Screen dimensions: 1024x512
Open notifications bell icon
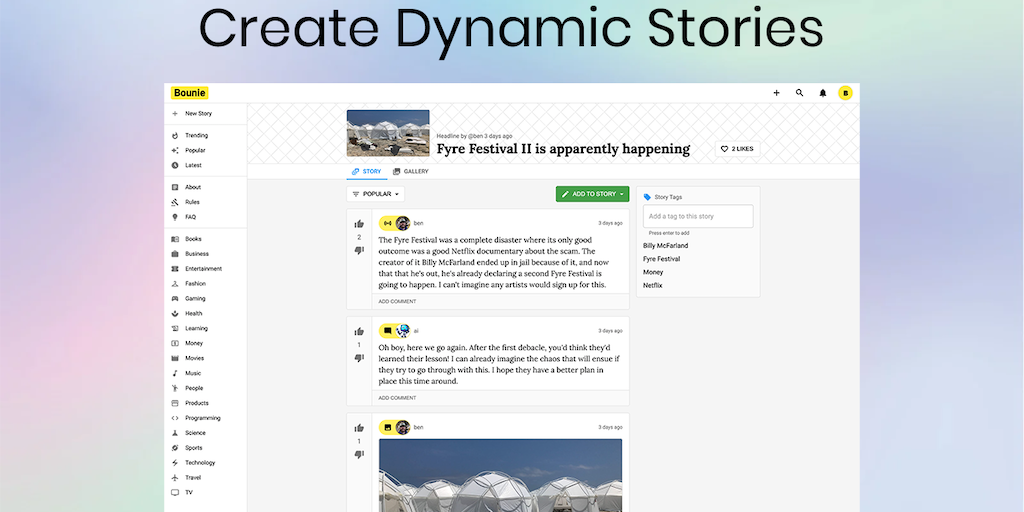pos(823,93)
